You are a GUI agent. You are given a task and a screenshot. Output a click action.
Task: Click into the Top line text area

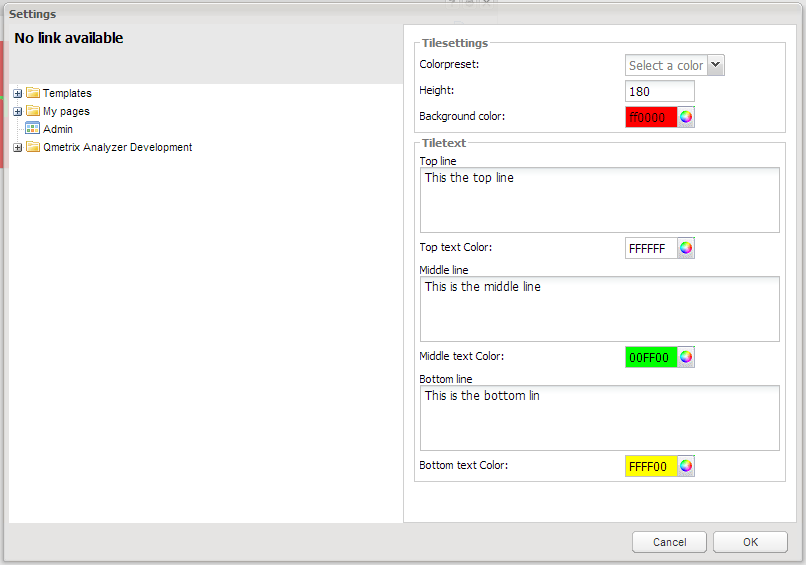pyautogui.click(x=600, y=200)
